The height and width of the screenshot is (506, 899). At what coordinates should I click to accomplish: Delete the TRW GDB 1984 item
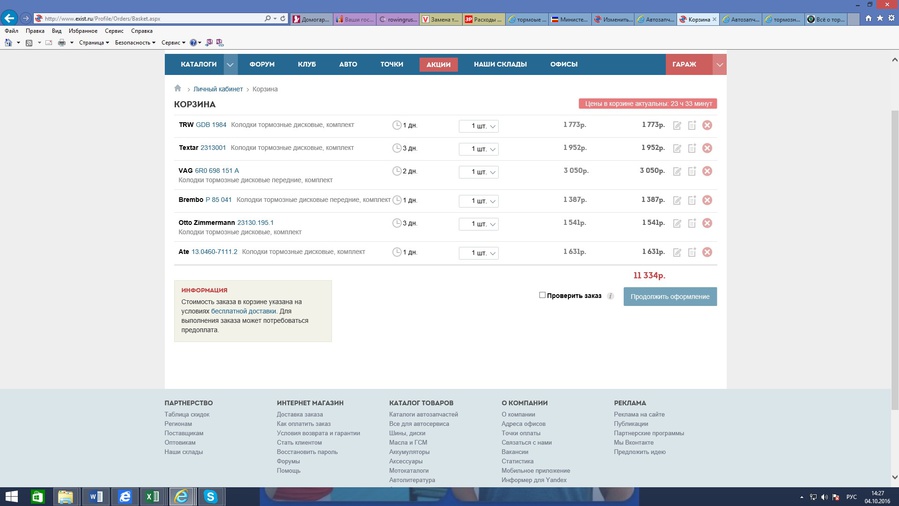(x=707, y=125)
